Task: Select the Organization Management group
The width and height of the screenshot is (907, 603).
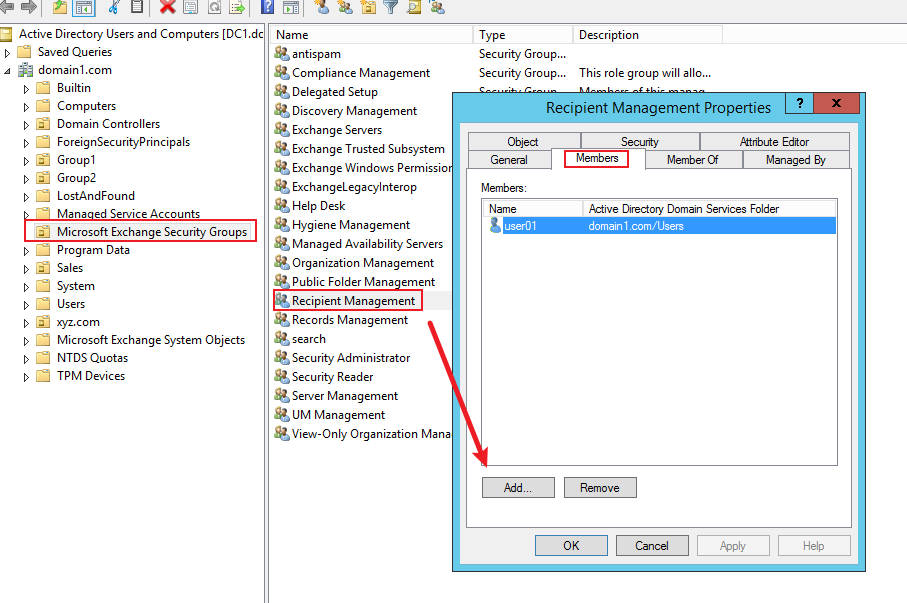Action: (x=363, y=263)
